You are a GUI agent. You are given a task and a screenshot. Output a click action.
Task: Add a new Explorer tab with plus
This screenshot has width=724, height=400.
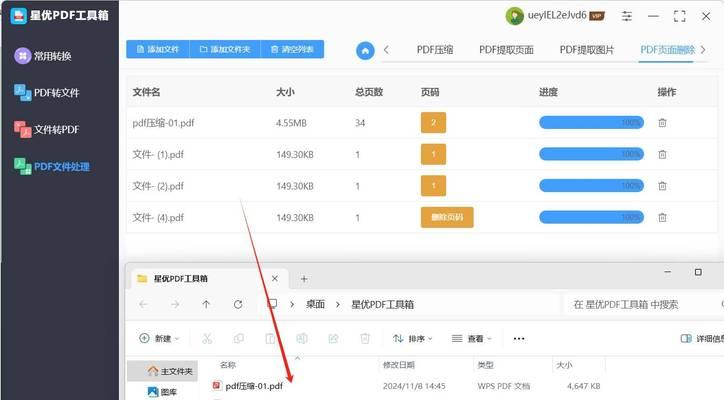(304, 279)
